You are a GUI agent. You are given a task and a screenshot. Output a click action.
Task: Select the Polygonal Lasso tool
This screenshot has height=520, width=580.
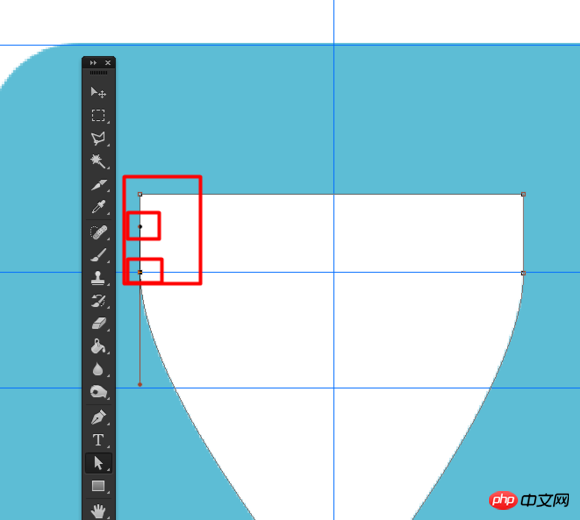pos(98,138)
